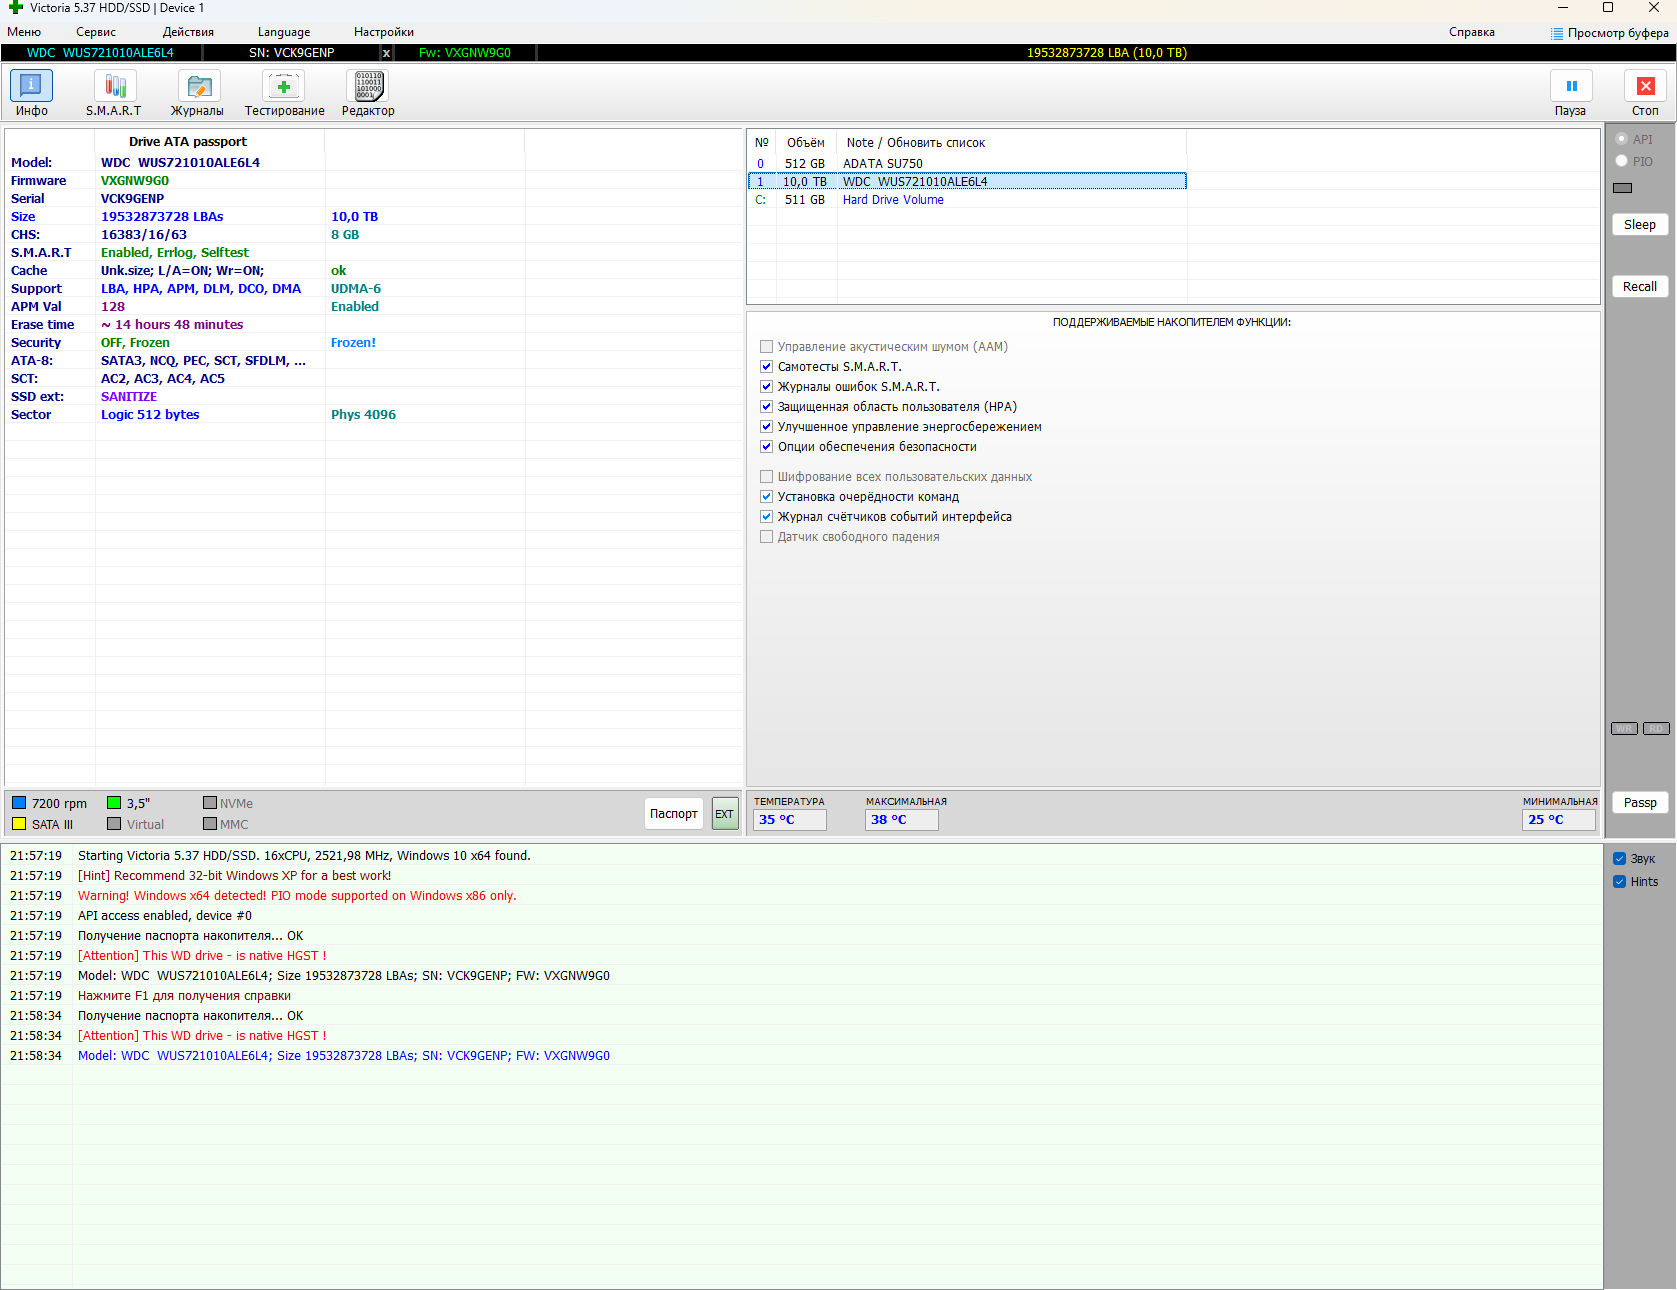
Task: Click the Нажмите F1 для получения справки line
Action: [184, 996]
